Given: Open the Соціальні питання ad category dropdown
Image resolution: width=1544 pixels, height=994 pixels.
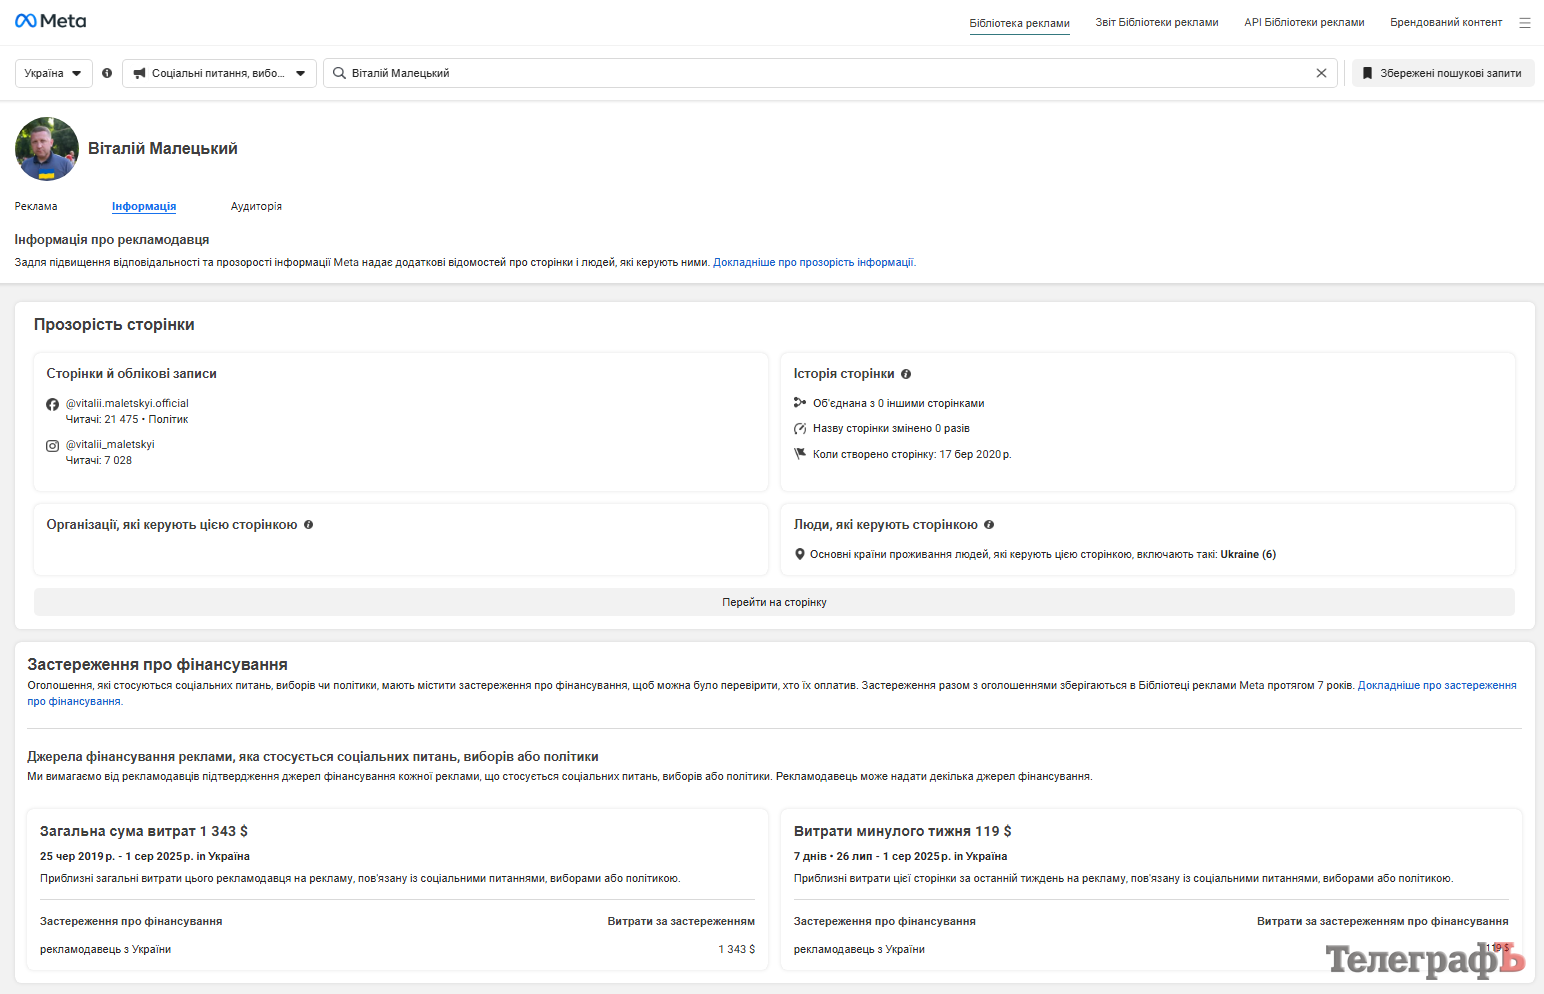Looking at the screenshot, I should 219,73.
